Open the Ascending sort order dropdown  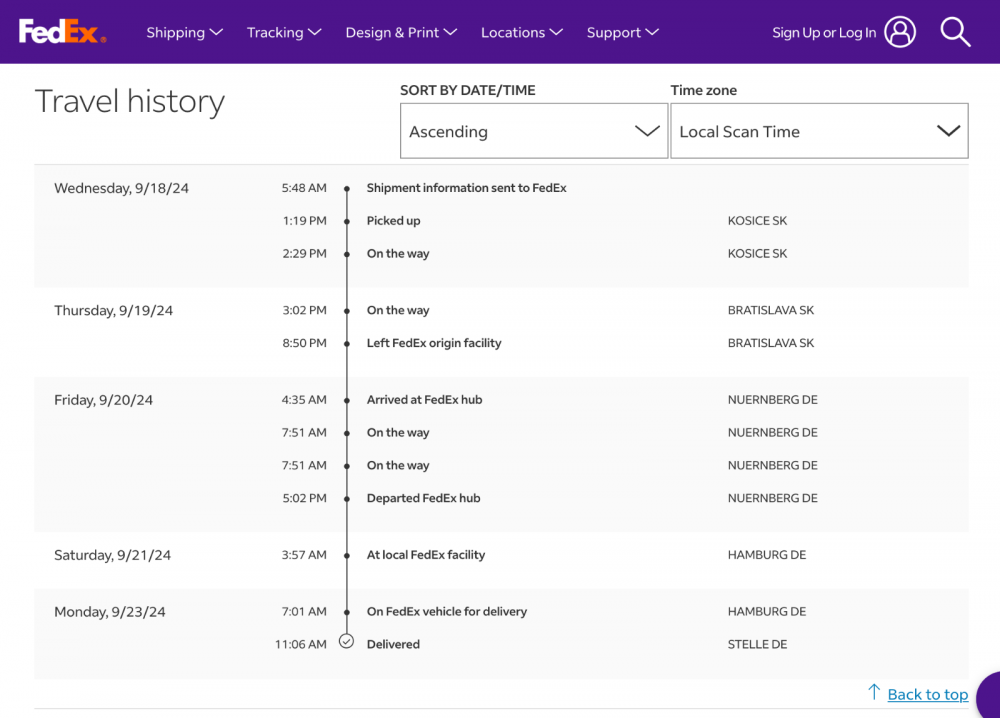(x=533, y=131)
